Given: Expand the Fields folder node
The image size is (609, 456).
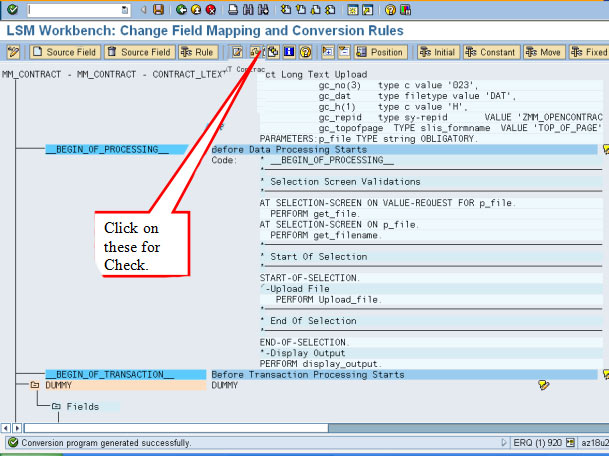Looking at the screenshot, I should click(56, 406).
